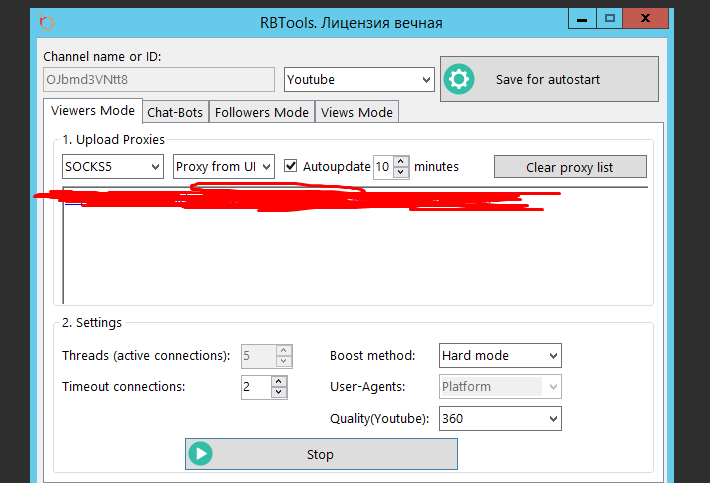
Task: Decrease Timeout connections with down arrow
Action: [x=279, y=392]
